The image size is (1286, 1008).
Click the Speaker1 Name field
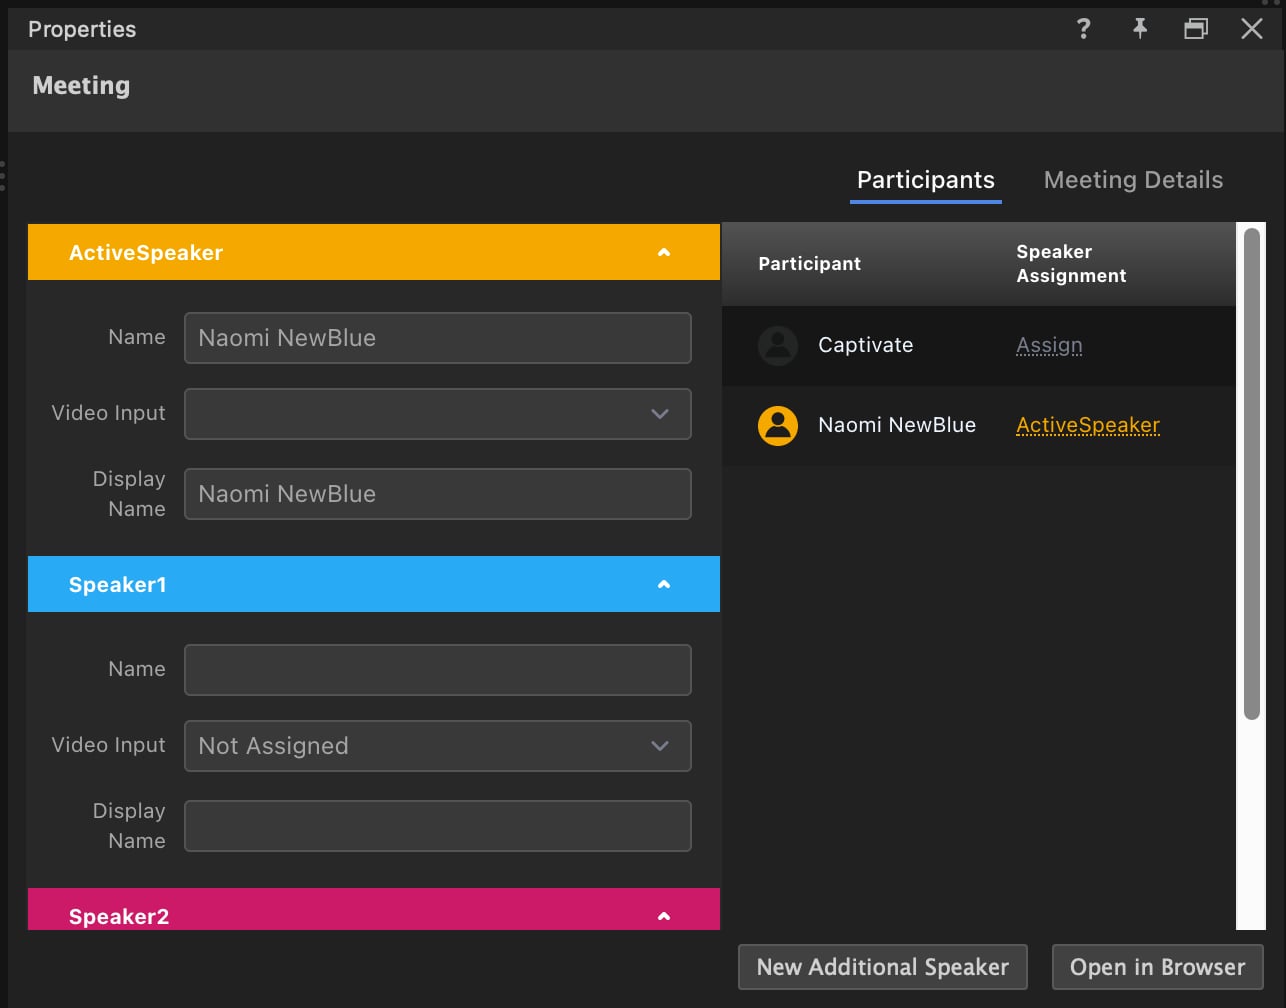438,670
